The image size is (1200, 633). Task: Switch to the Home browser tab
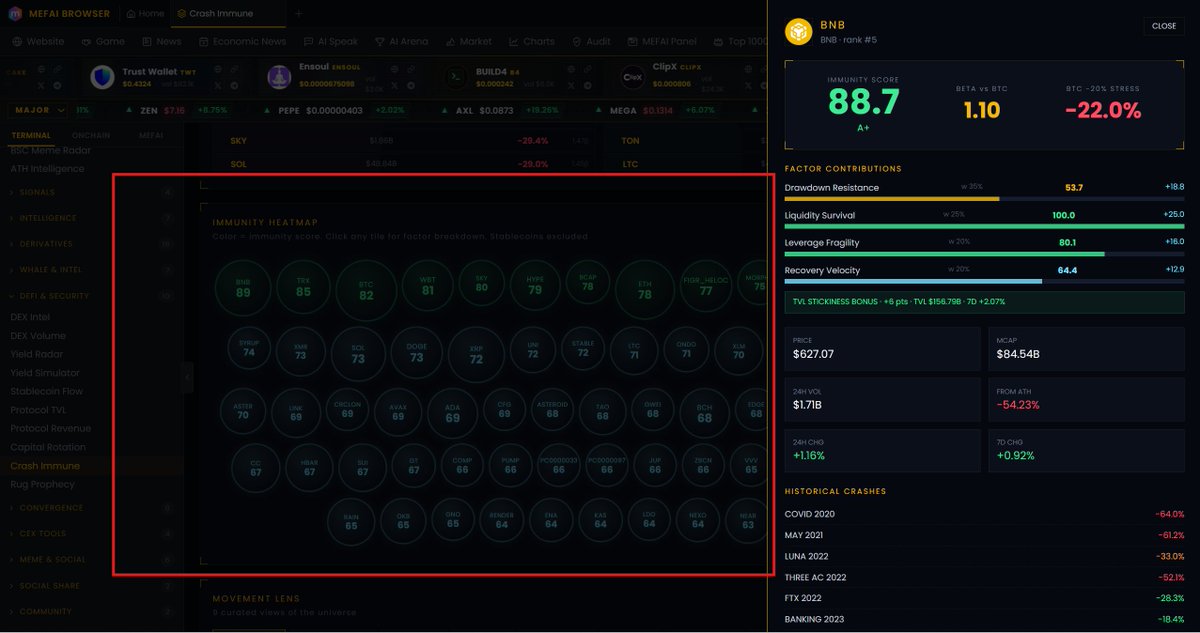[145, 14]
